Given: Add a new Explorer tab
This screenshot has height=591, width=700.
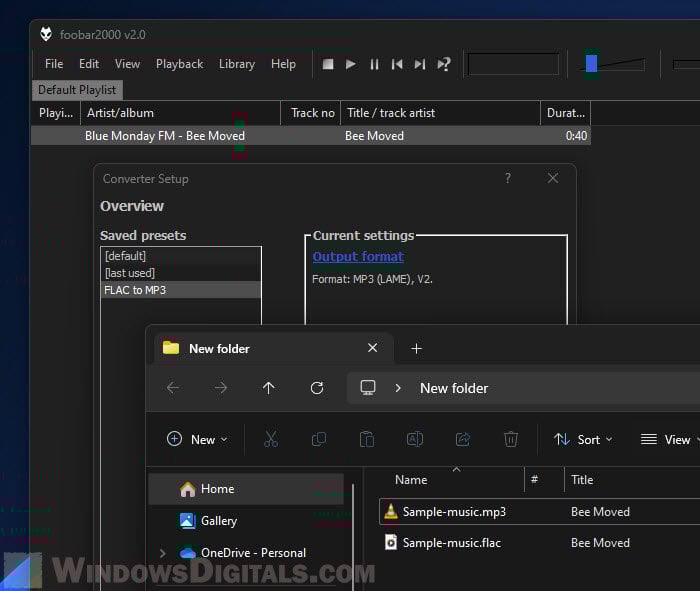Looking at the screenshot, I should point(416,349).
